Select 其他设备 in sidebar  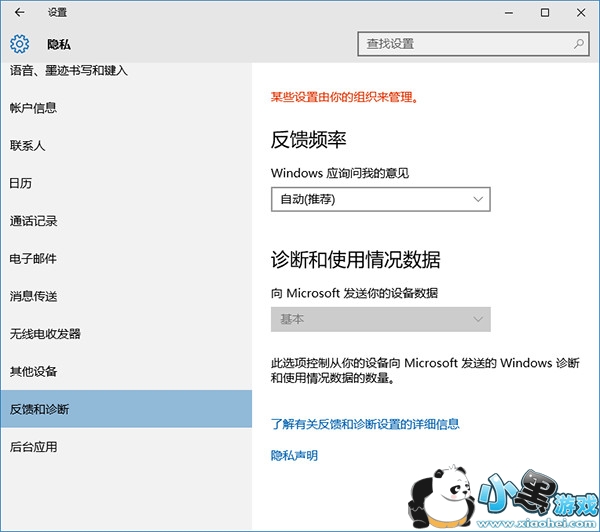pyautogui.click(x=126, y=371)
